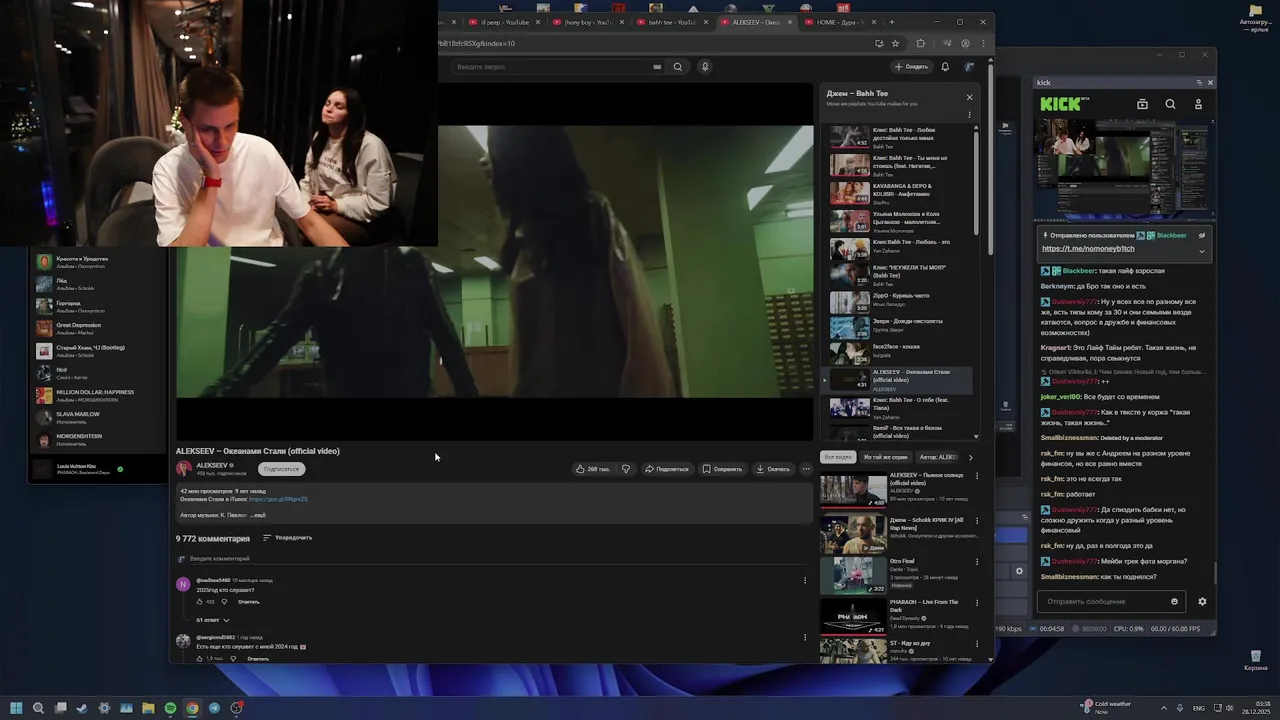1280x720 pixels.
Task: Open Chrome from the Windows taskbar
Action: pyautogui.click(x=192, y=708)
